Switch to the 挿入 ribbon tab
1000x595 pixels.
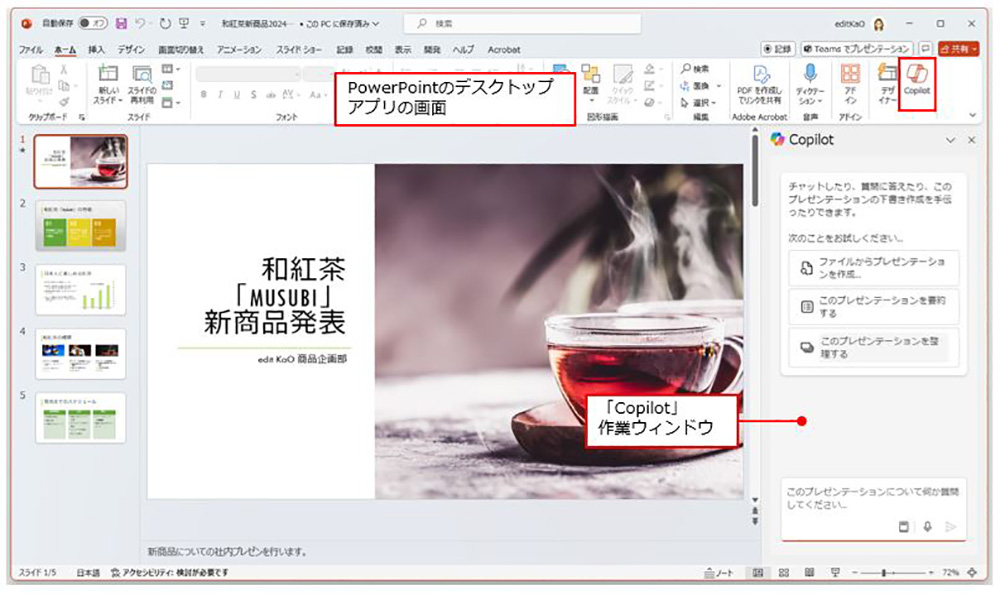click(95, 49)
